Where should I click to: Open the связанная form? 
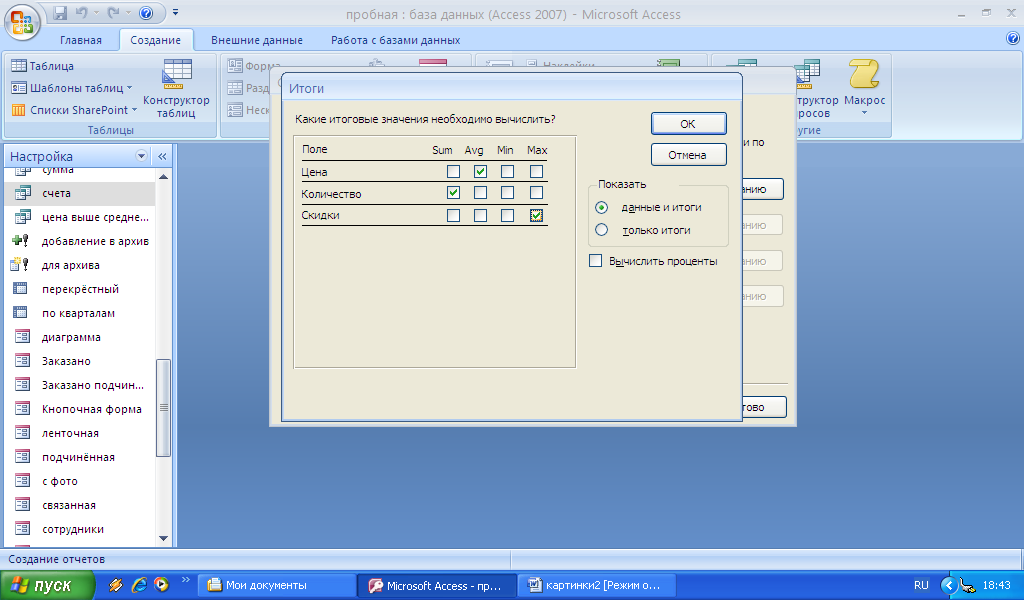pos(80,505)
